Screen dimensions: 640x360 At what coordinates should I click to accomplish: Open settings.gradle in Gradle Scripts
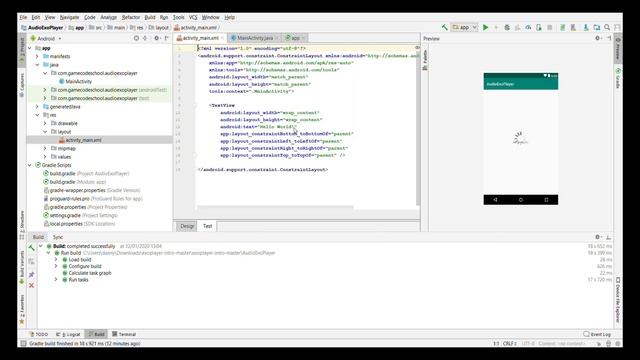click(80, 216)
